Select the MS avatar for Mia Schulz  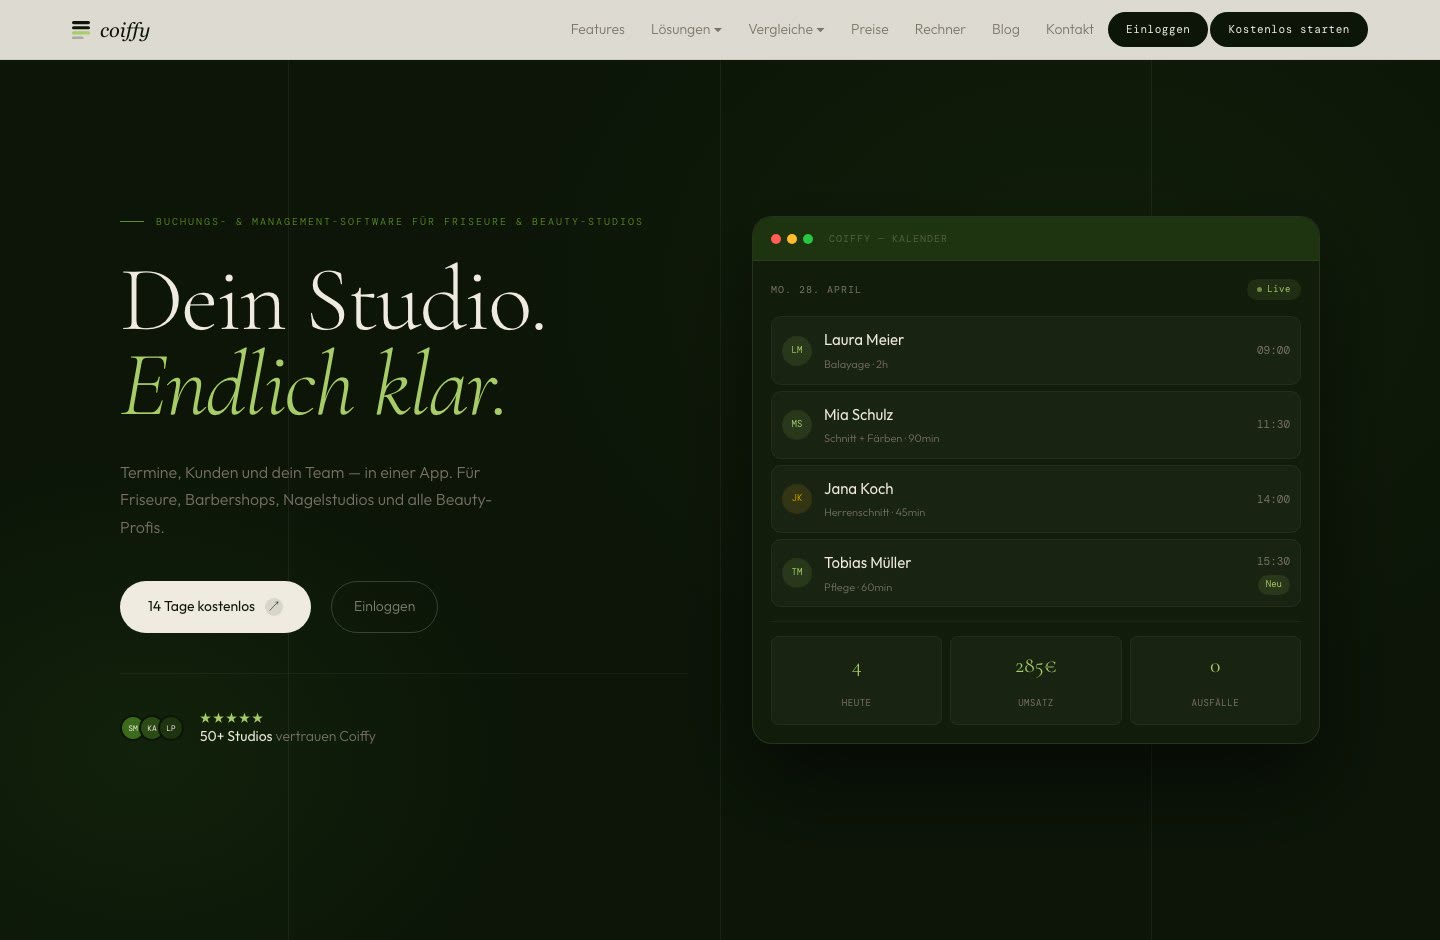(797, 424)
